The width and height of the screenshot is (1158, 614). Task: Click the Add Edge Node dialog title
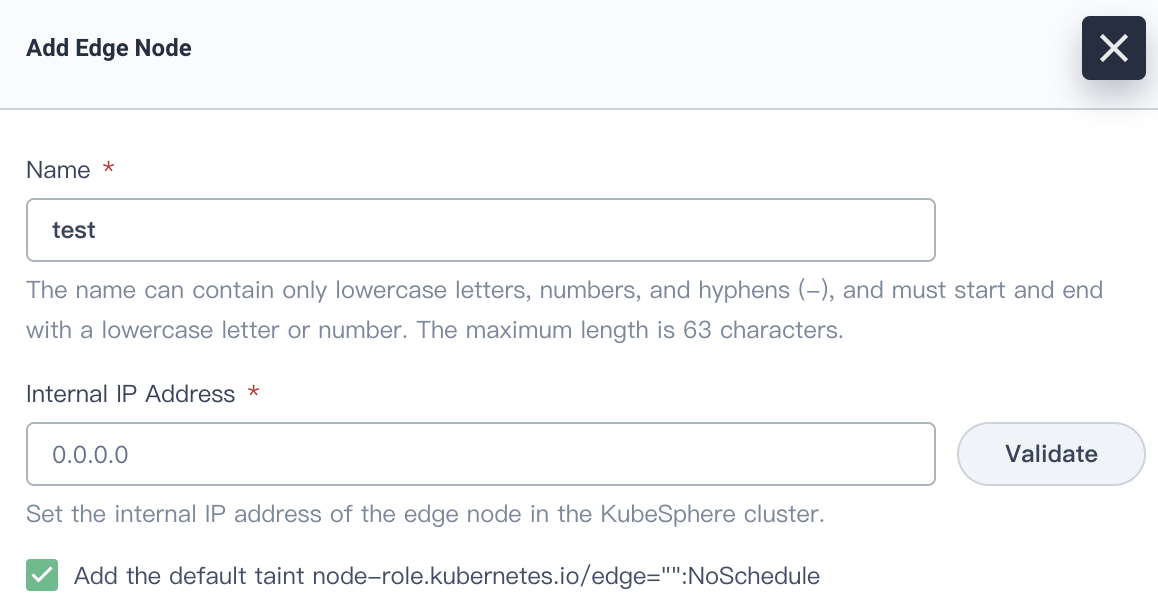(108, 47)
